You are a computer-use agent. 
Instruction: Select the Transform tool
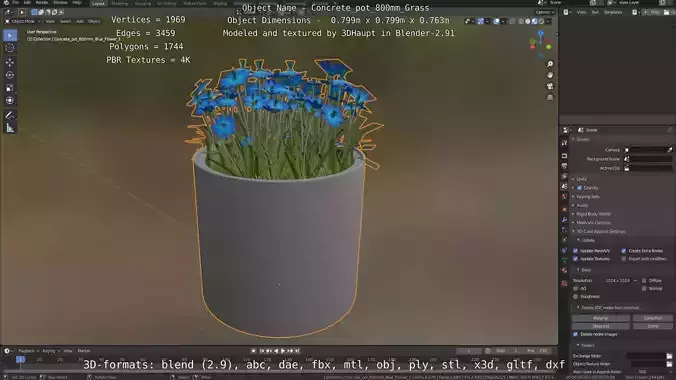(x=10, y=100)
